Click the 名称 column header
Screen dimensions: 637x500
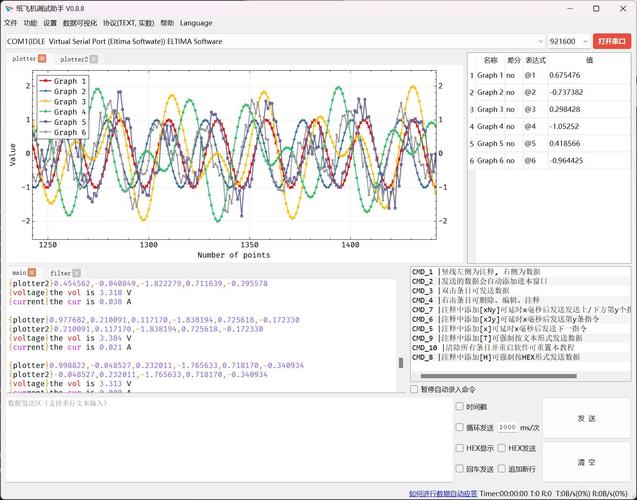point(491,60)
